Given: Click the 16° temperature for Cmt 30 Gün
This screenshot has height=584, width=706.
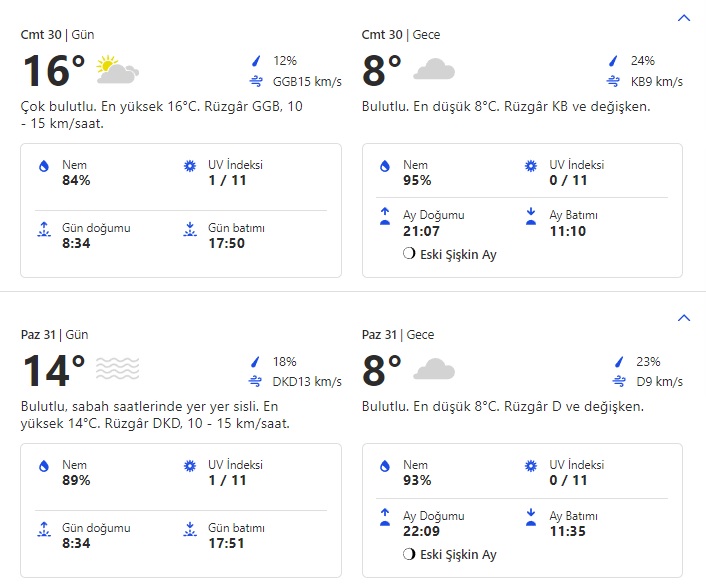Looking at the screenshot, I should click(53, 72).
